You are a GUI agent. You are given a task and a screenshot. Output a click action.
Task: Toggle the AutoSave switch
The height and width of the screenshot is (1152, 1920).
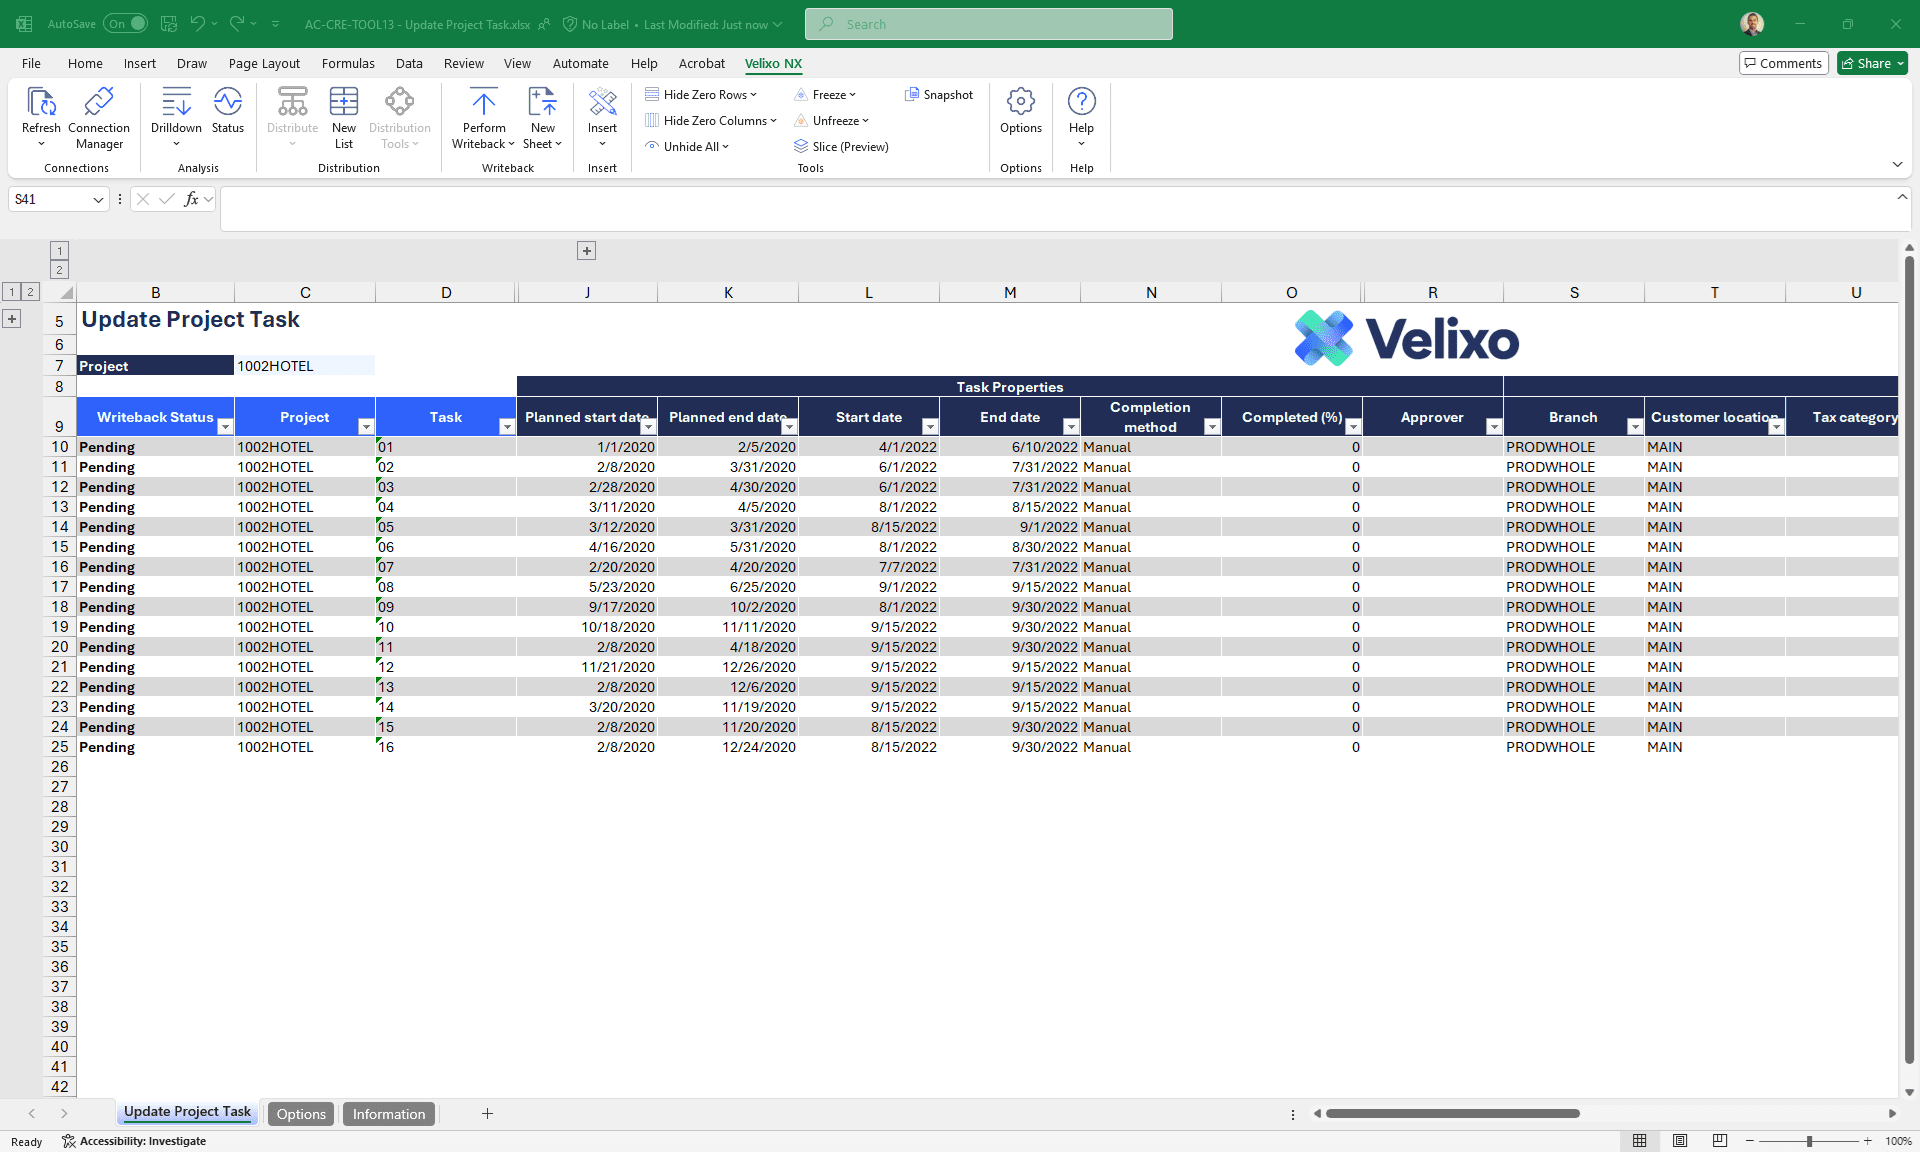tap(125, 24)
